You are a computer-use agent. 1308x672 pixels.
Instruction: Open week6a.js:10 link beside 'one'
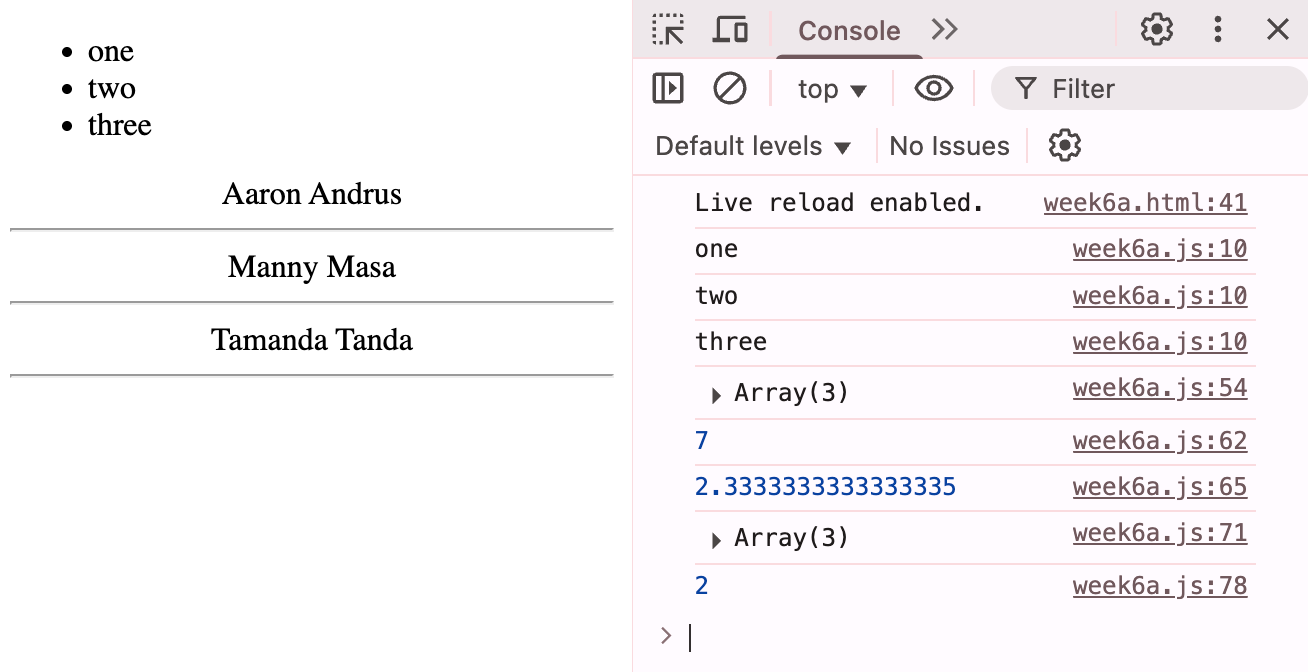coord(1160,249)
